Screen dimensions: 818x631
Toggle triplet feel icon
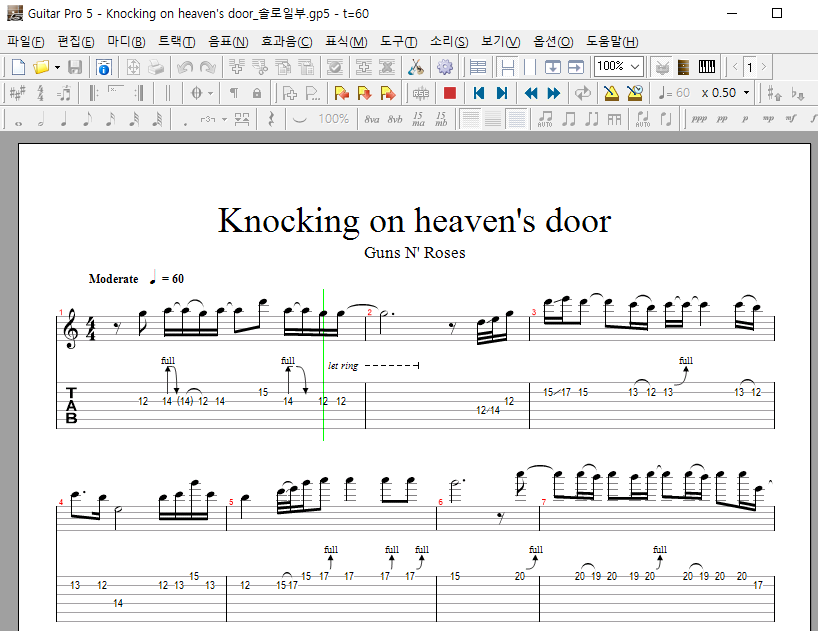pos(64,93)
